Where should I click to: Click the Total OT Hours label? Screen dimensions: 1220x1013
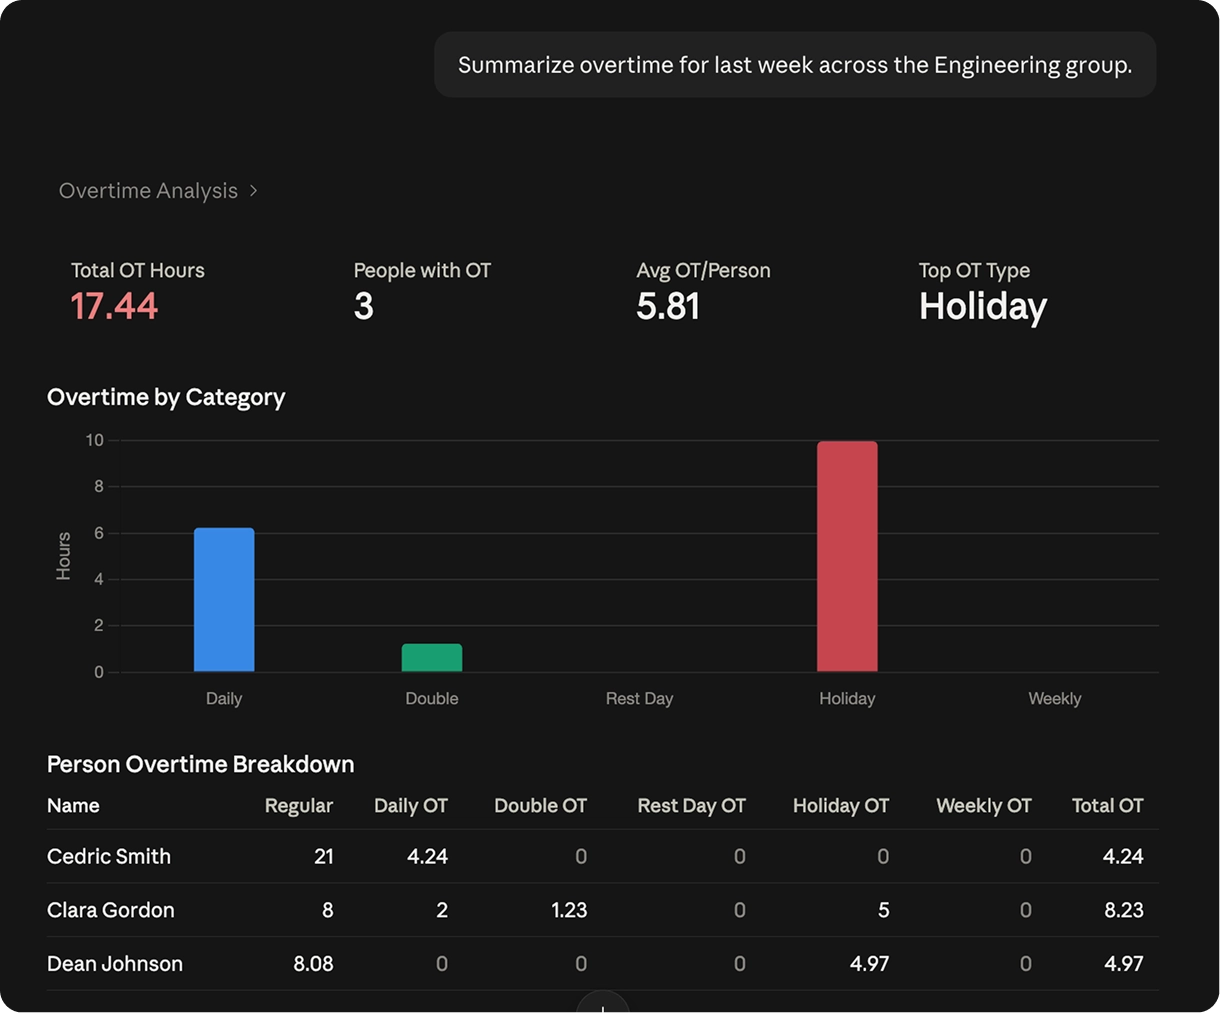pos(138,271)
